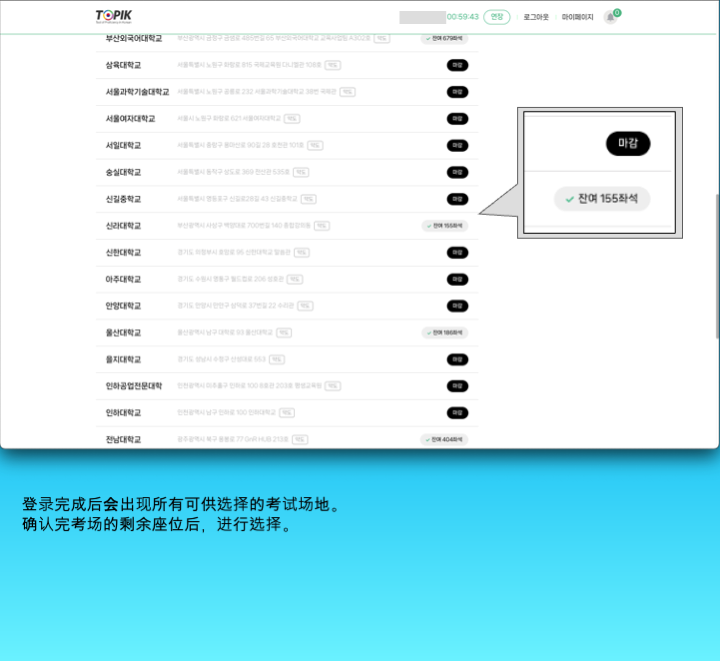
Task: Select 신라대학교 remaining 155 seats badge
Action: [444, 226]
